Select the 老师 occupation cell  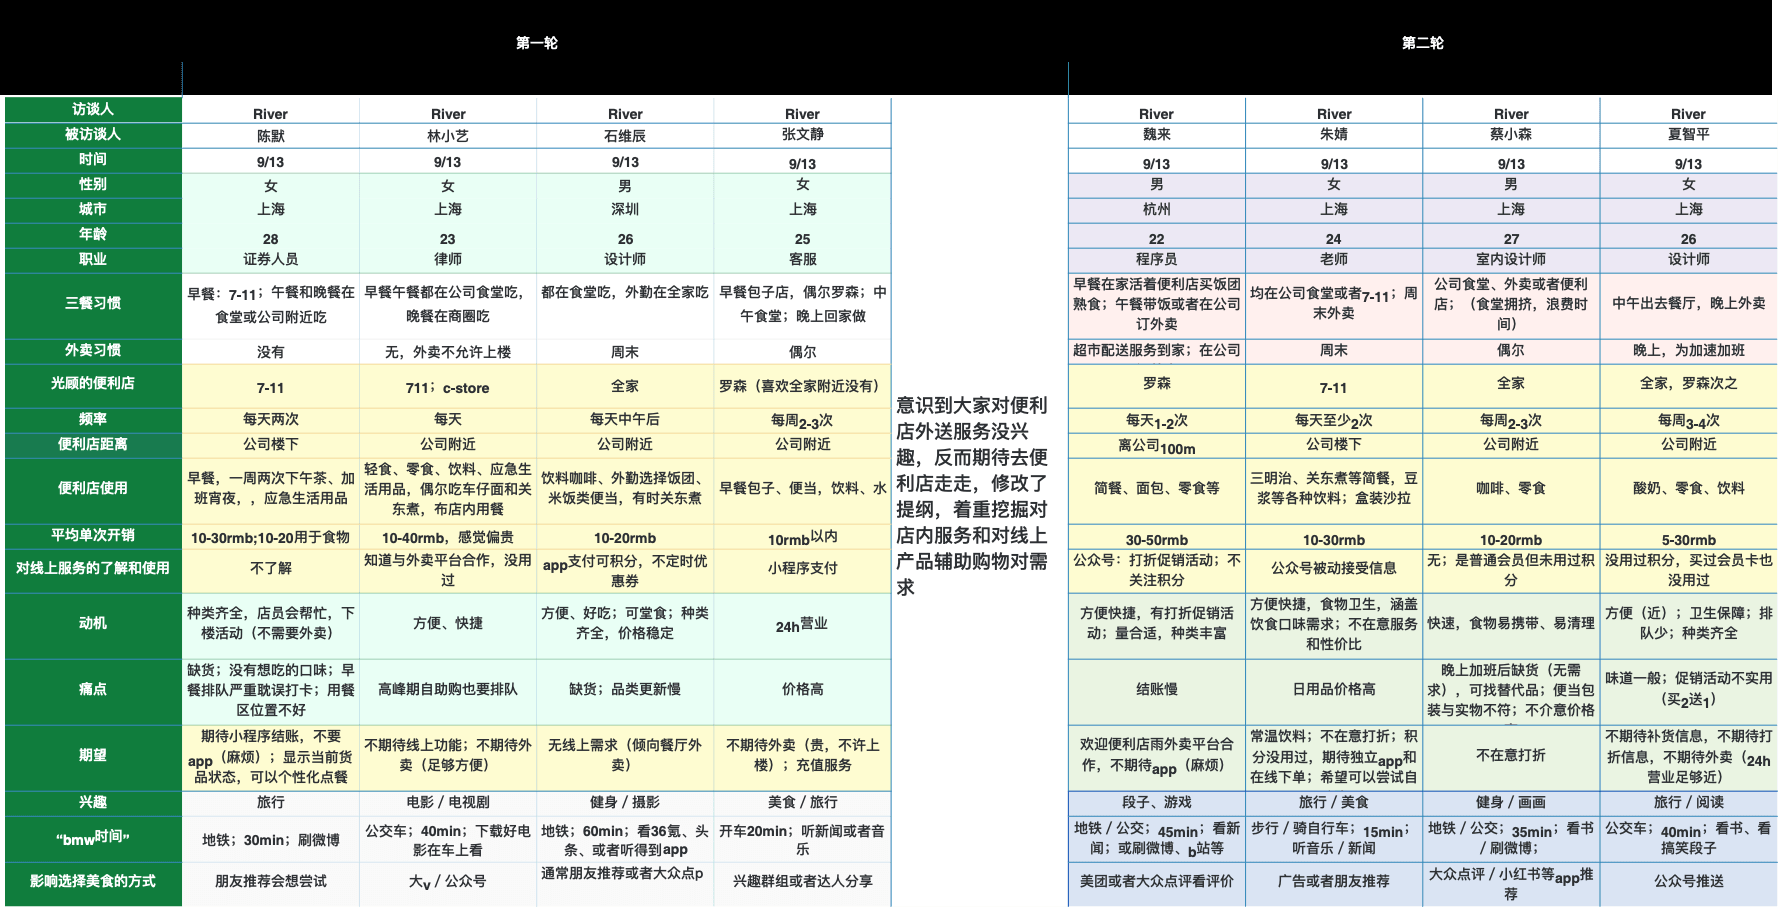(1334, 259)
